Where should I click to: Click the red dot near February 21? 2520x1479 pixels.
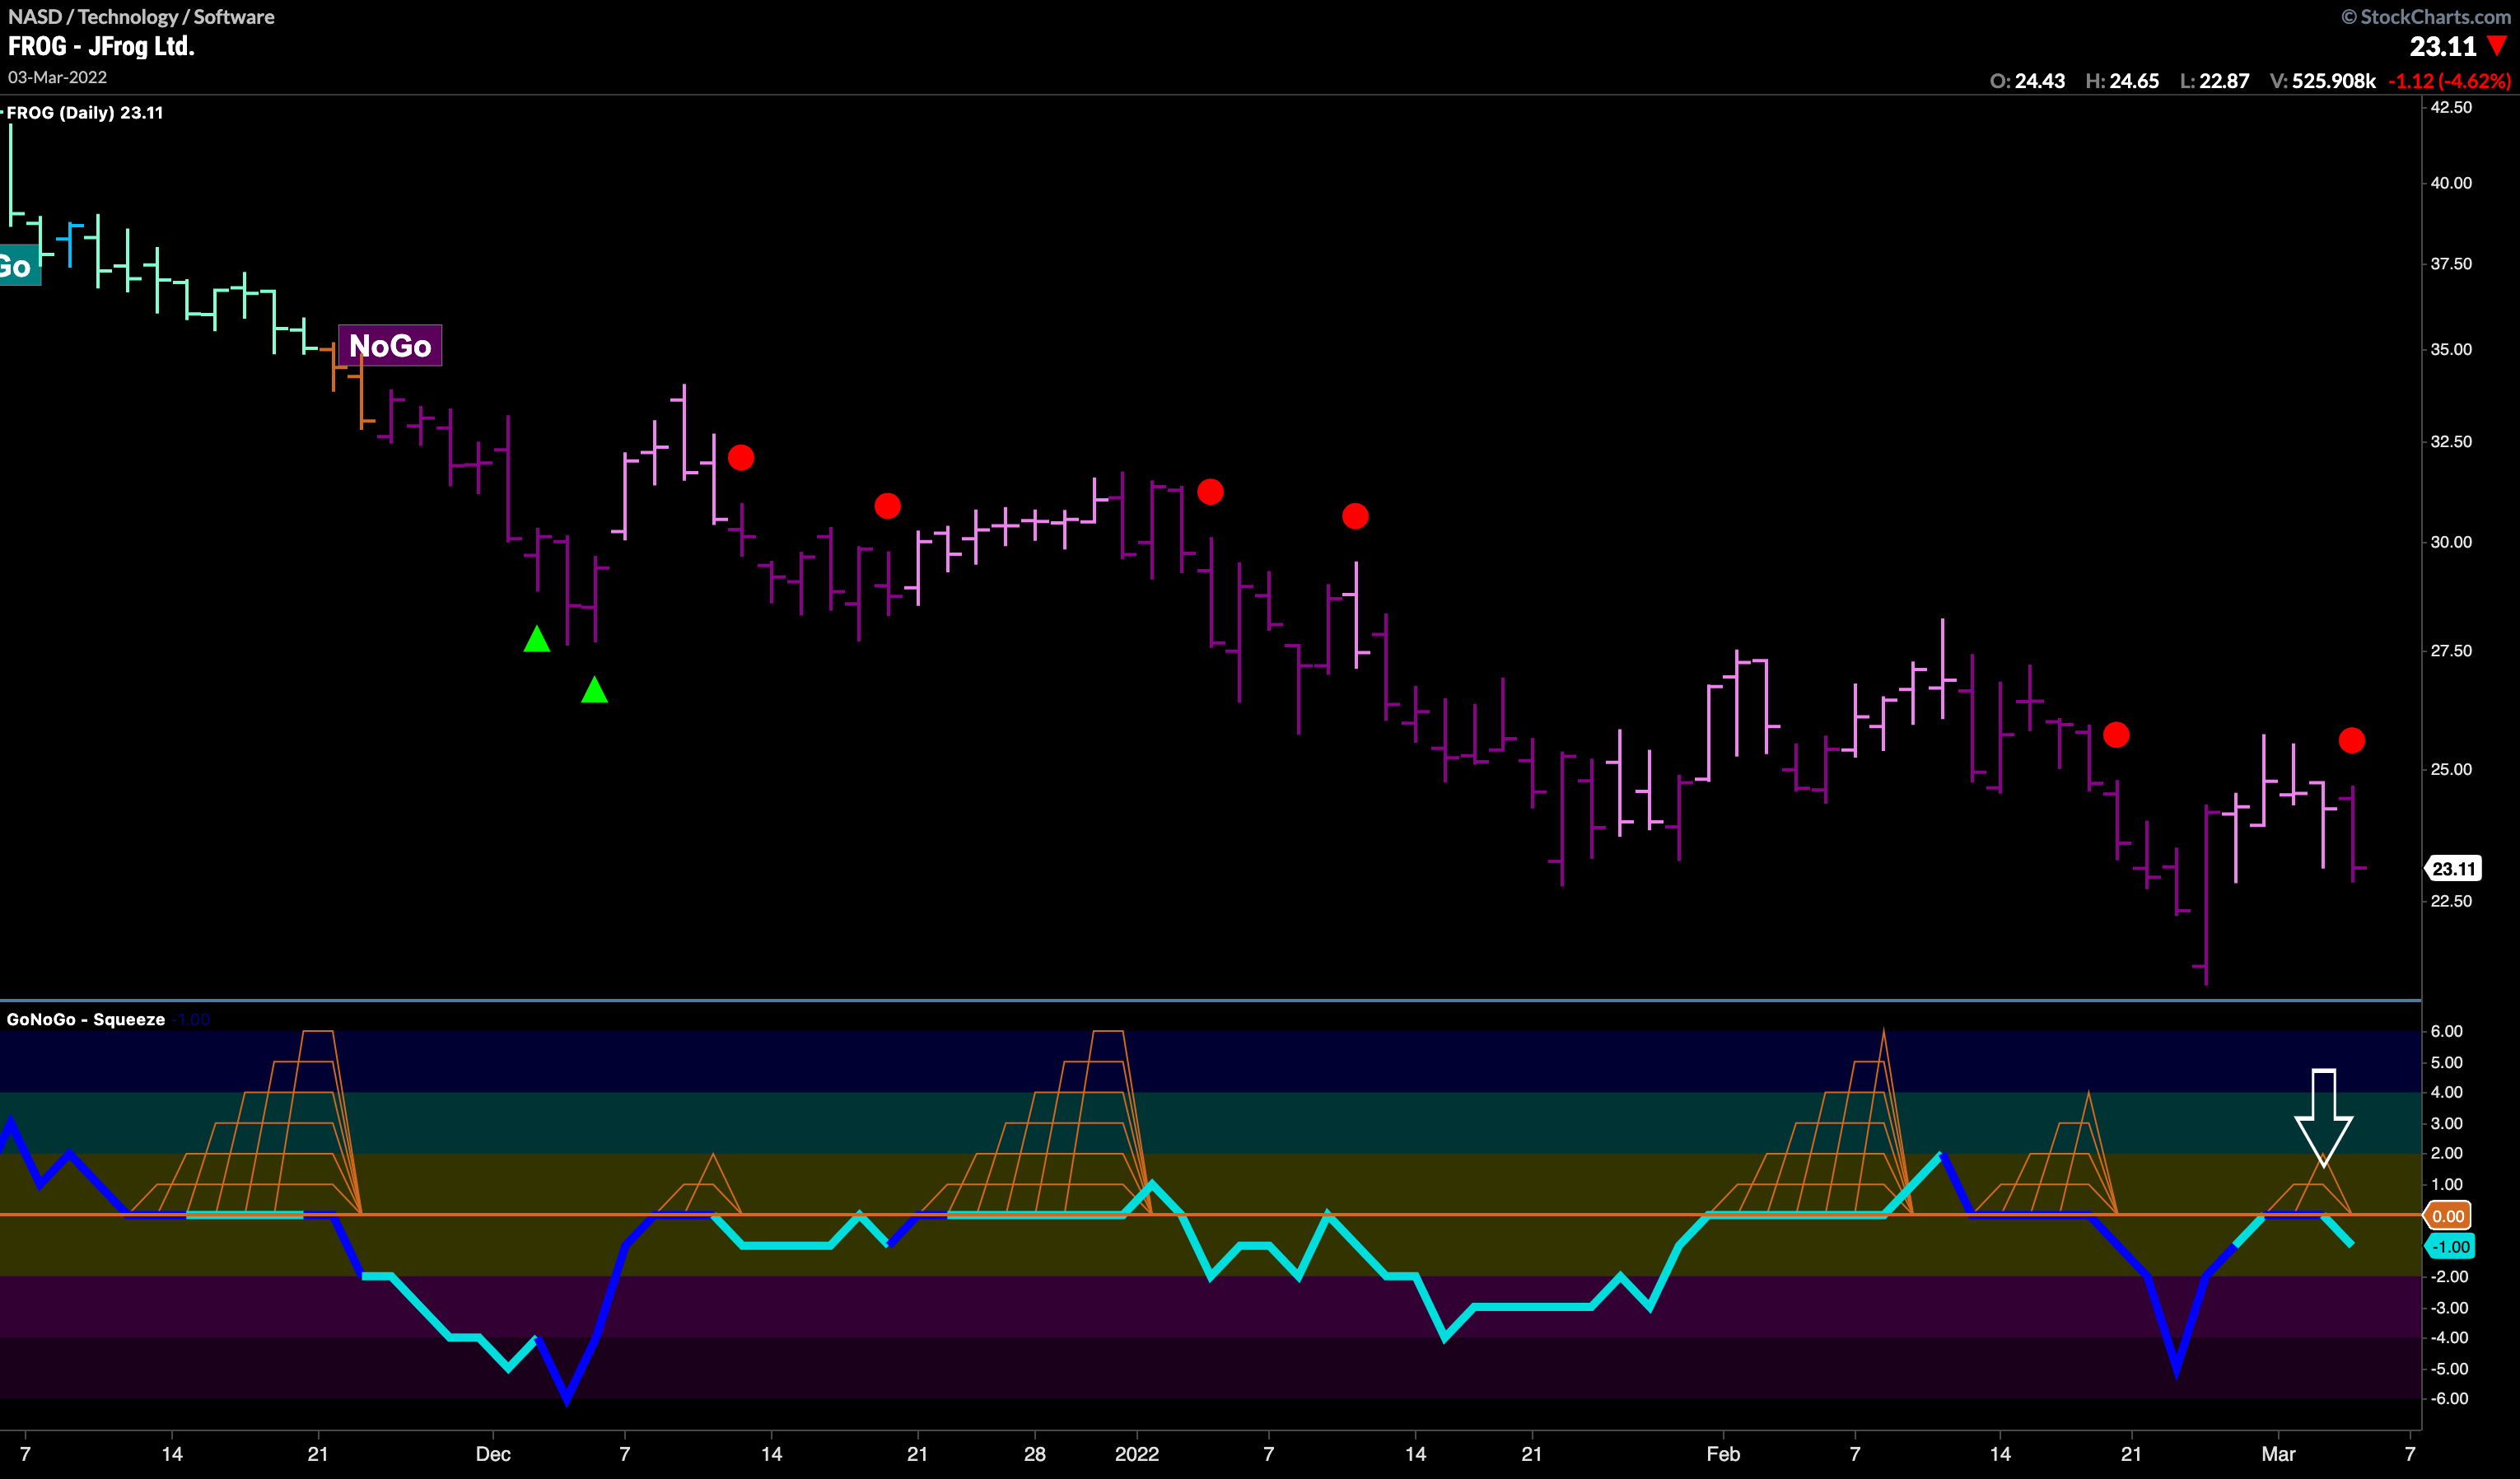(x=2116, y=735)
